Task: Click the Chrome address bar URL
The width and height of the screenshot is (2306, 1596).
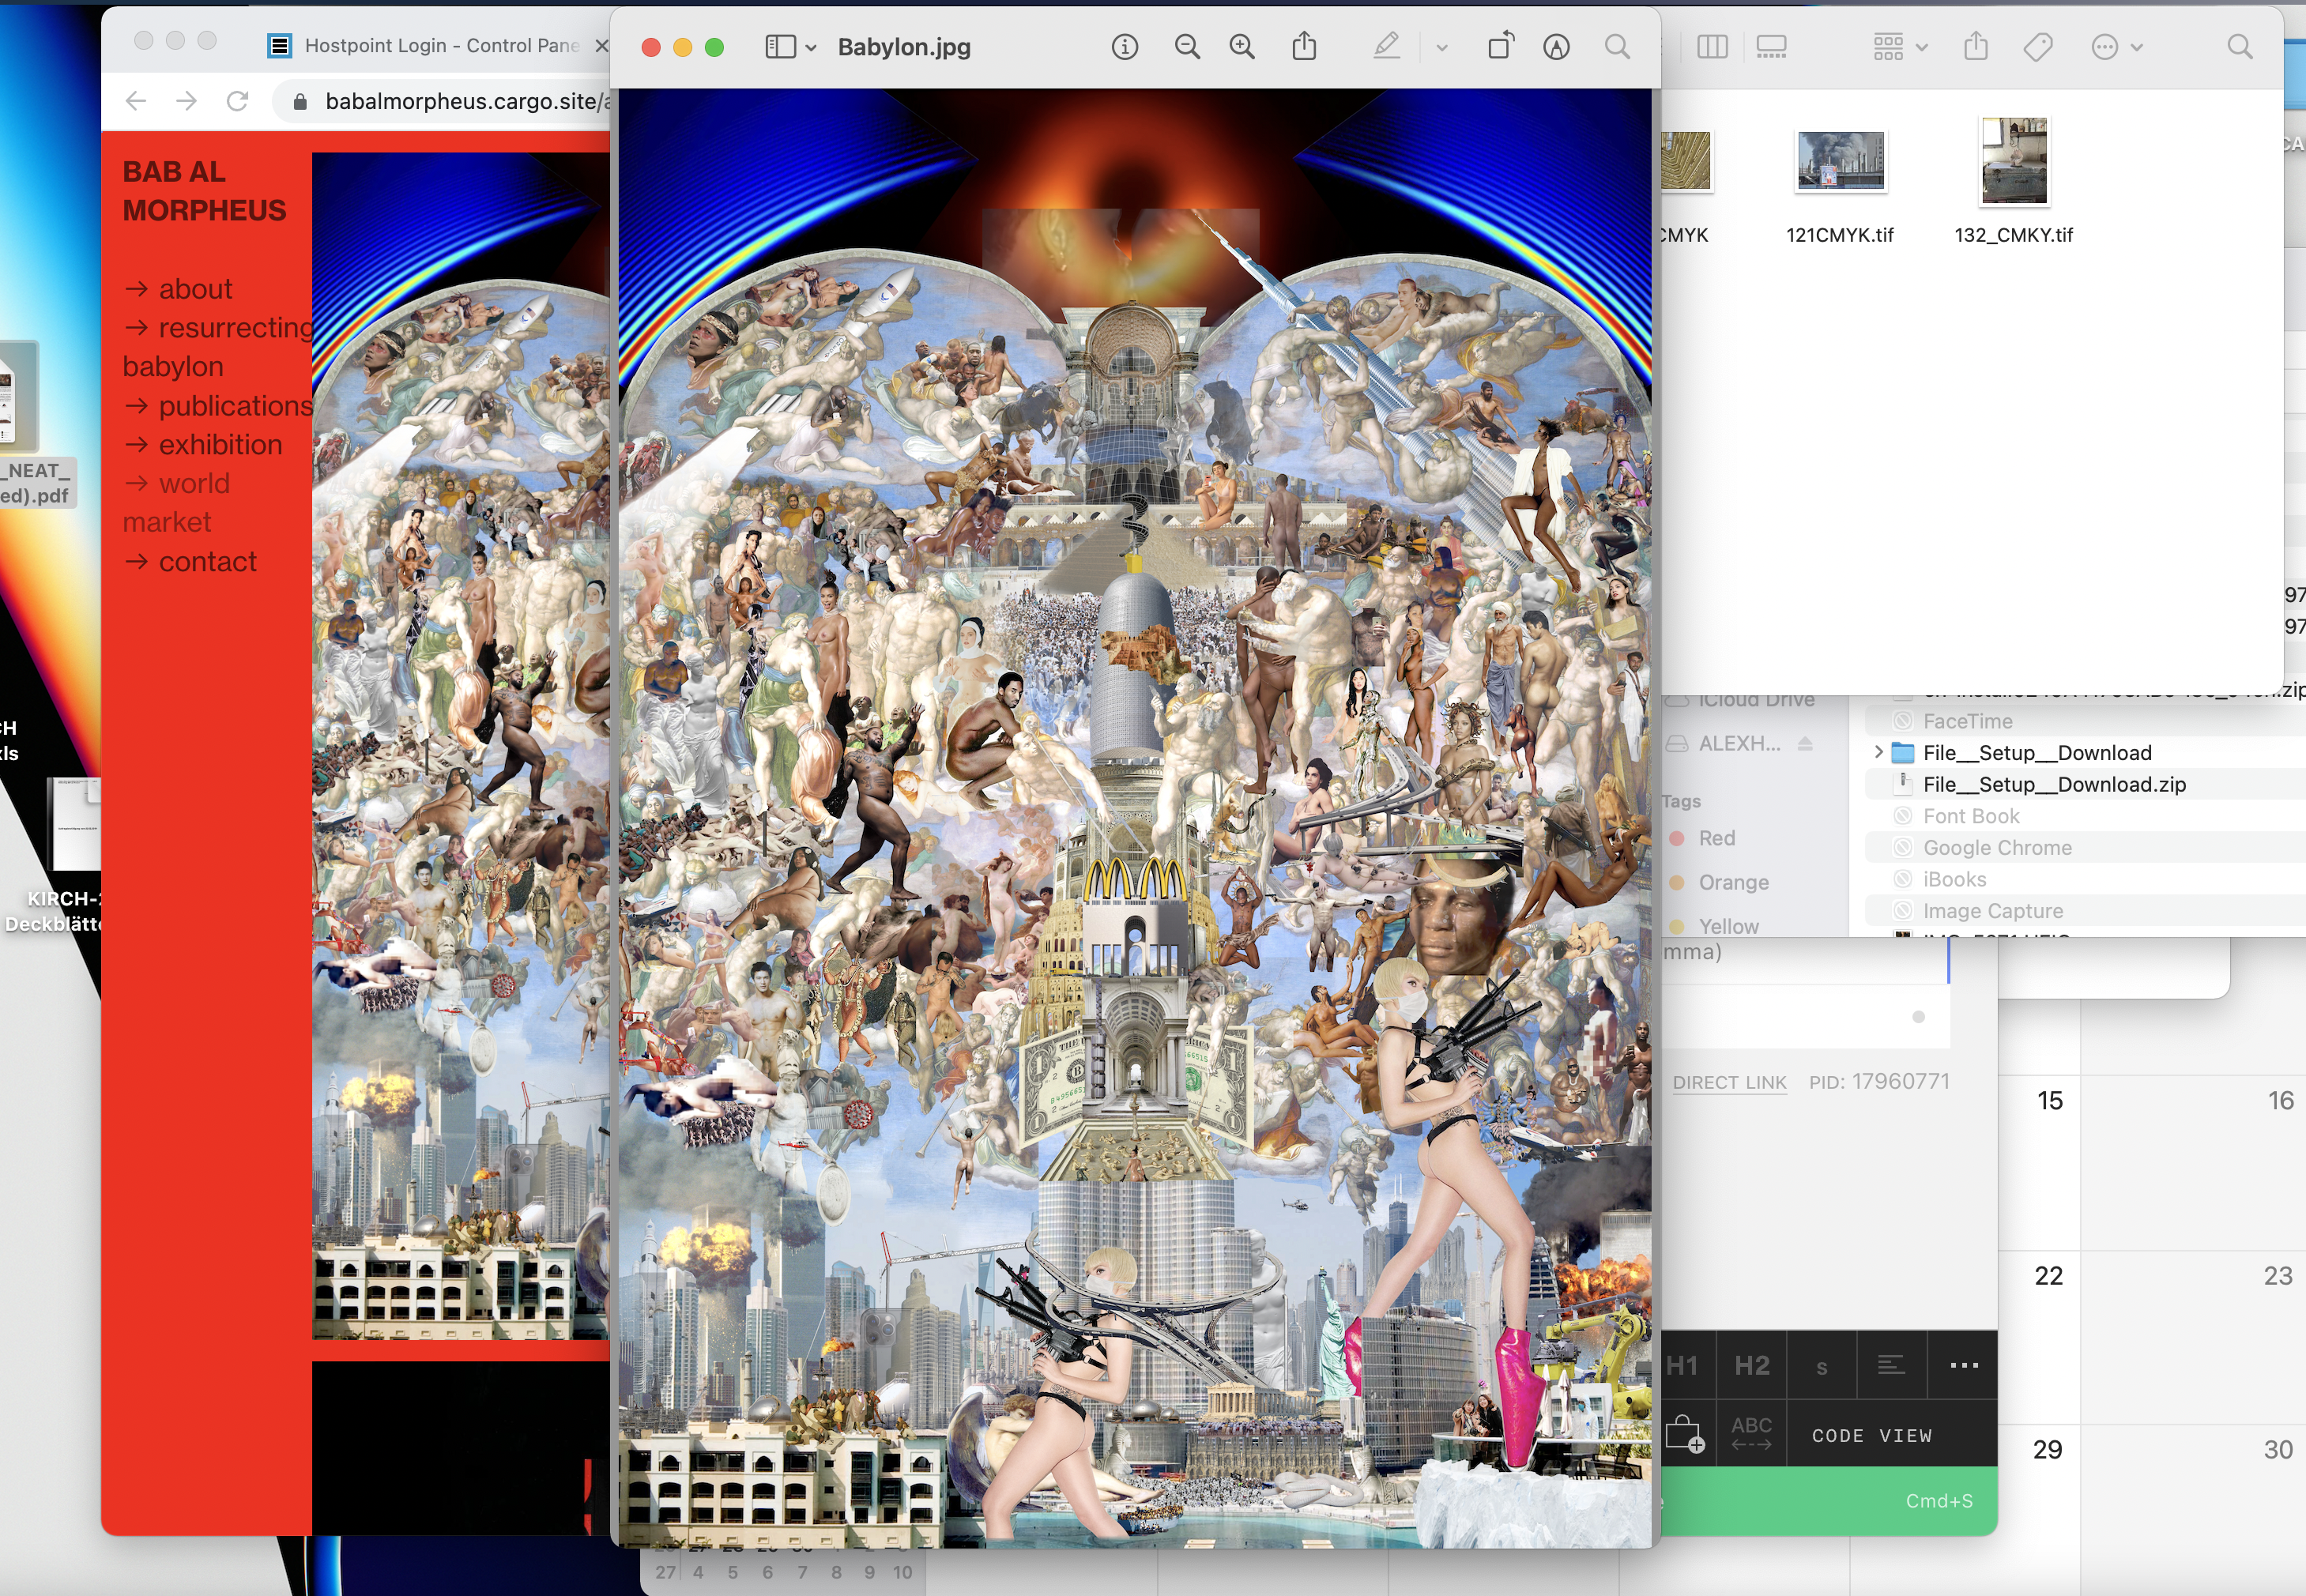Action: click(466, 101)
